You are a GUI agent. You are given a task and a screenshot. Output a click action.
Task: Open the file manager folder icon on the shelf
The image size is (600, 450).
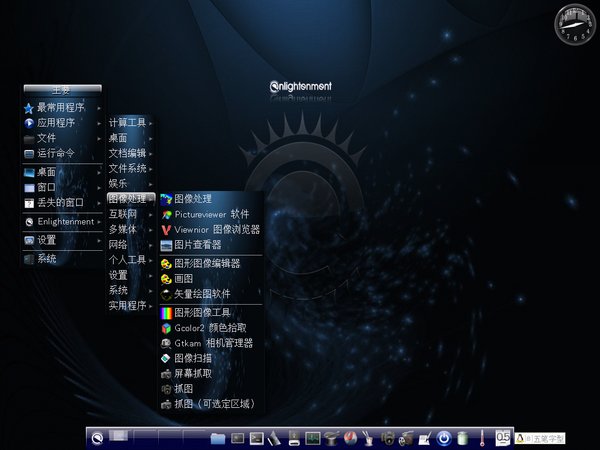coord(218,438)
